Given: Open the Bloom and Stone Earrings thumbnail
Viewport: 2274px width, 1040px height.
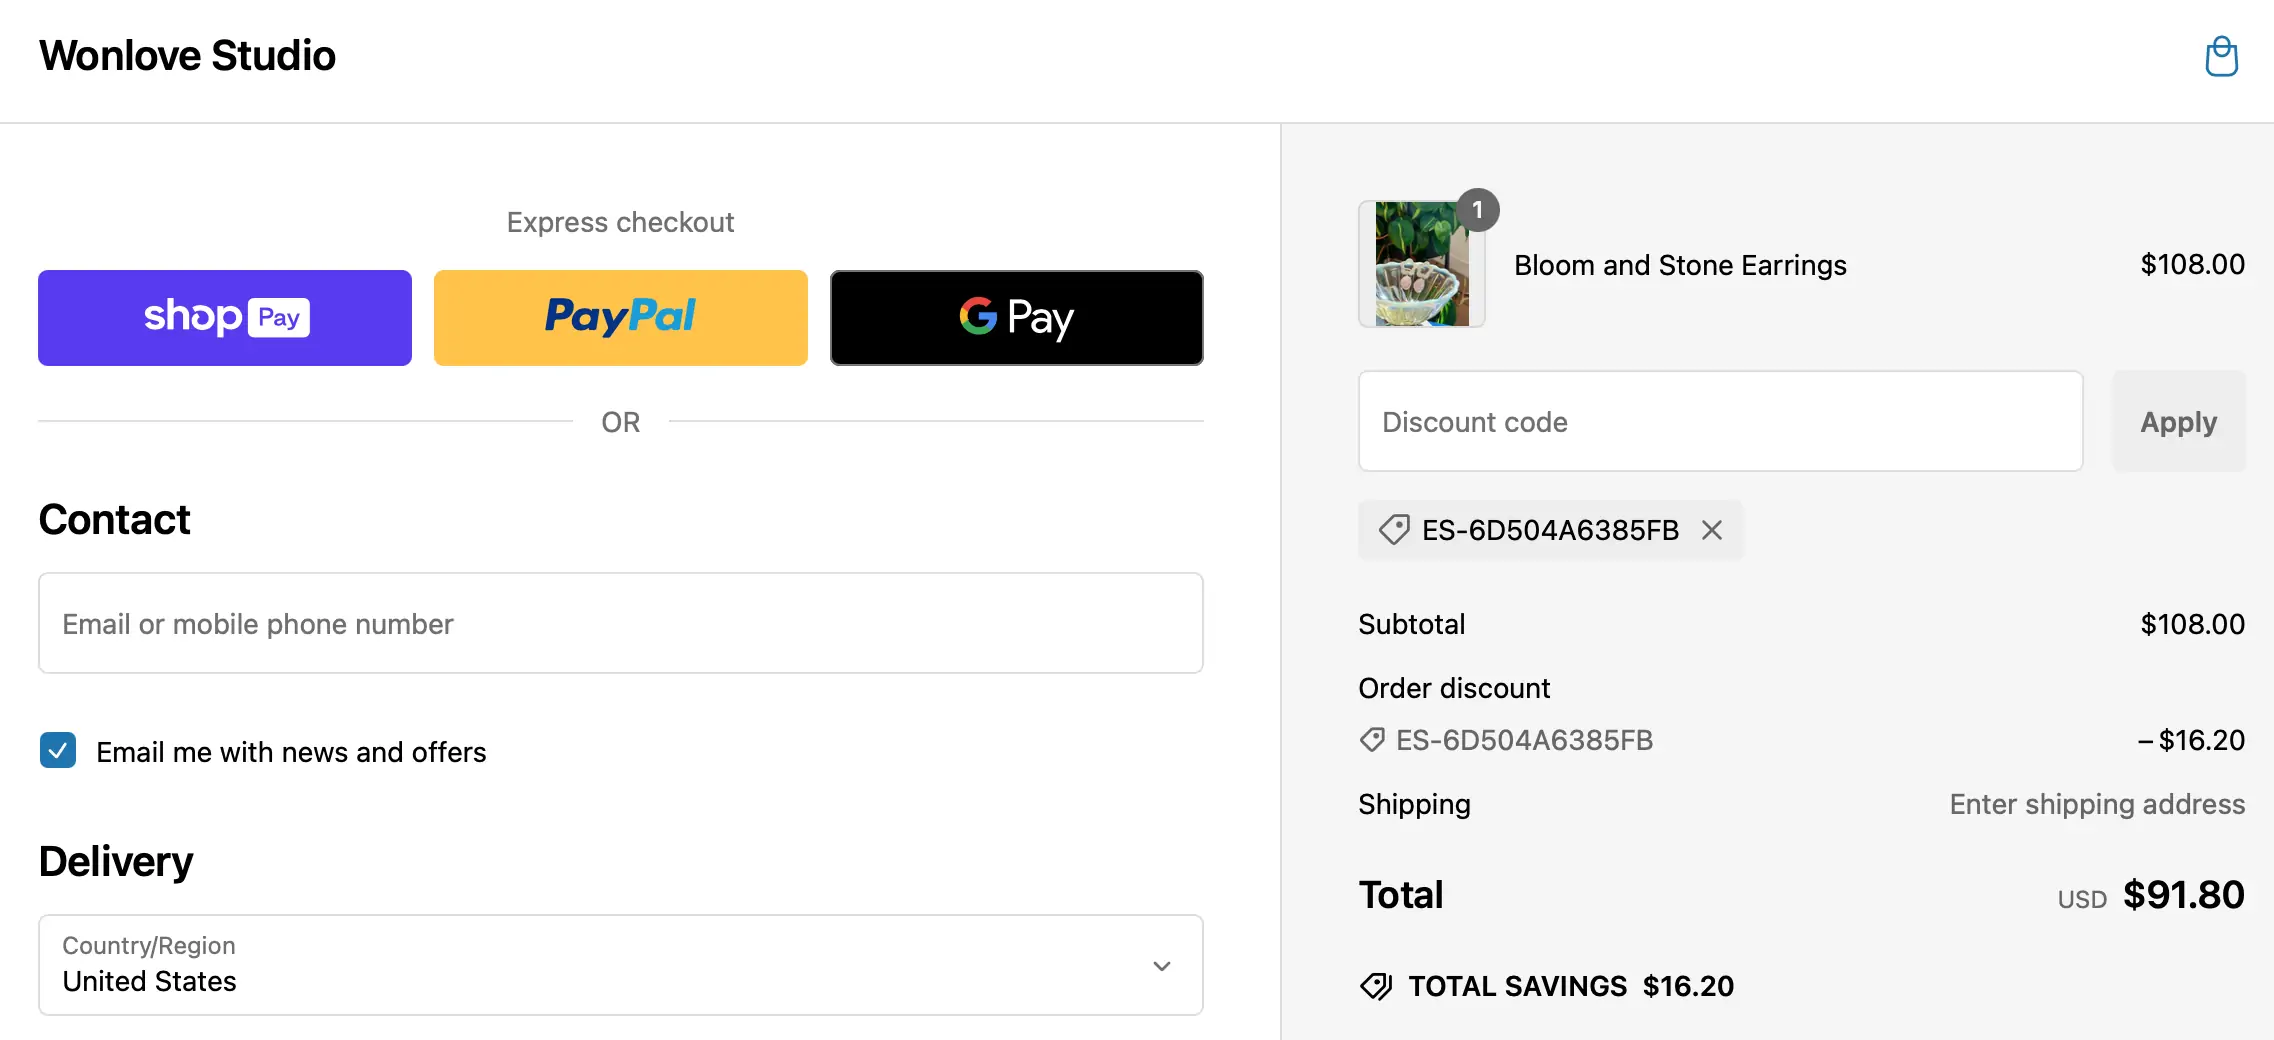Looking at the screenshot, I should pos(1421,264).
